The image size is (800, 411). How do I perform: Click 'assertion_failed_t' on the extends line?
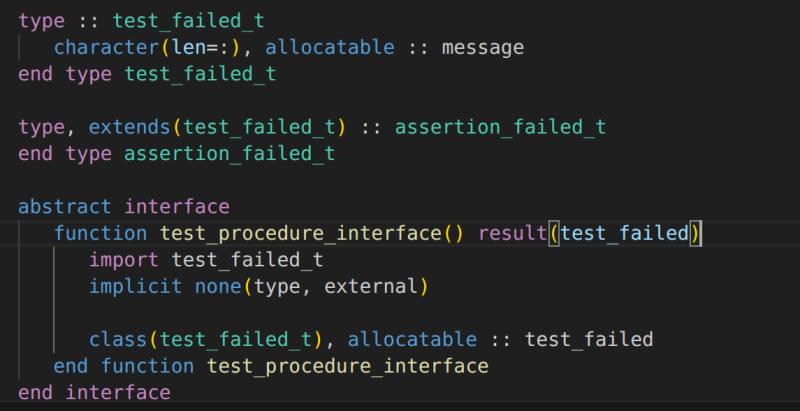500,127
